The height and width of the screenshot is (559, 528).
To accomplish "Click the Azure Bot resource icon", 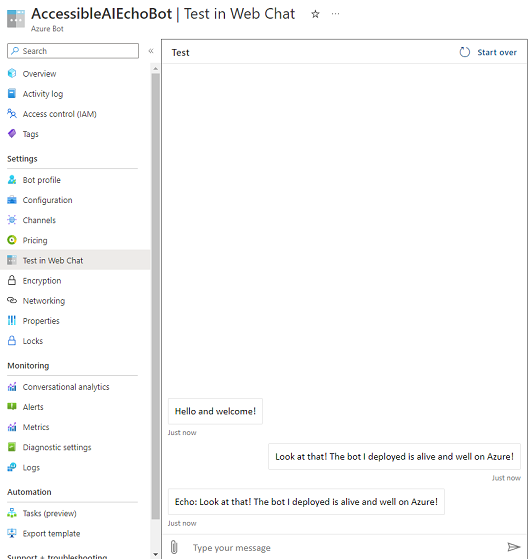I will click(16, 19).
